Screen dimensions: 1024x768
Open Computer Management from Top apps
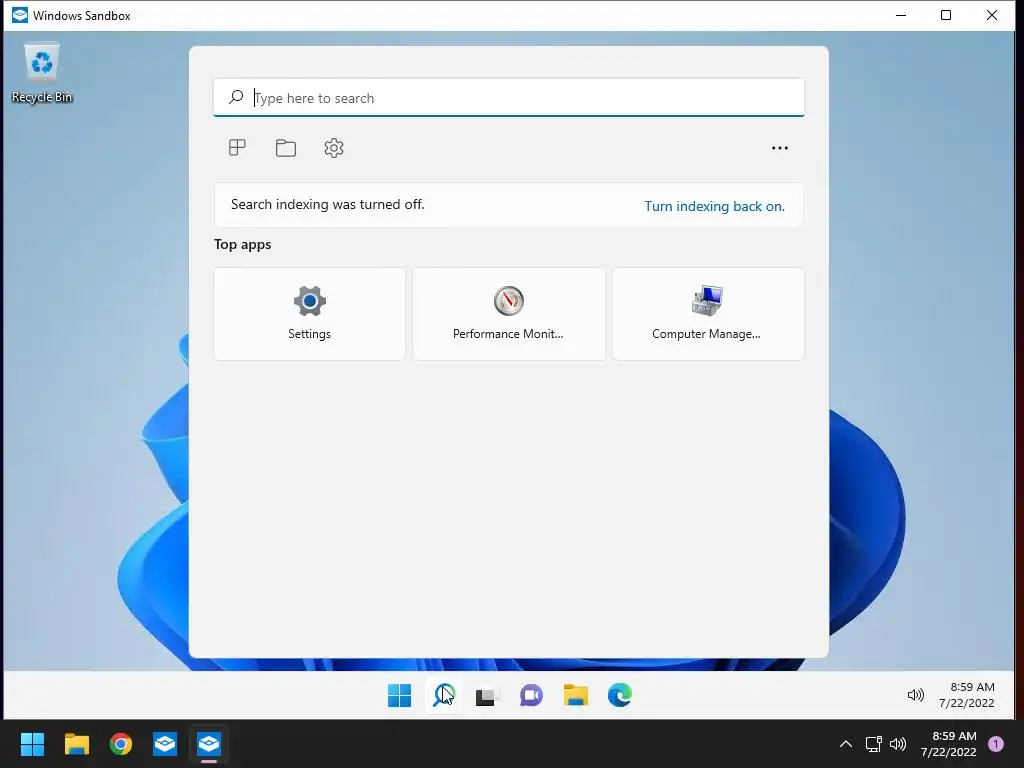tap(709, 314)
